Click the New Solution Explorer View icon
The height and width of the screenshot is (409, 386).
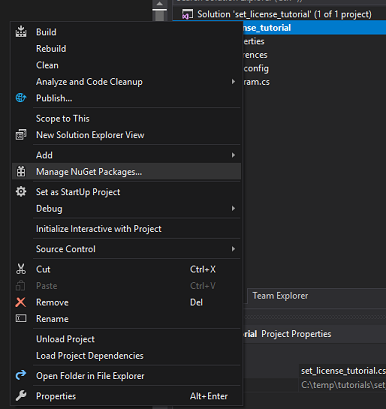21,135
